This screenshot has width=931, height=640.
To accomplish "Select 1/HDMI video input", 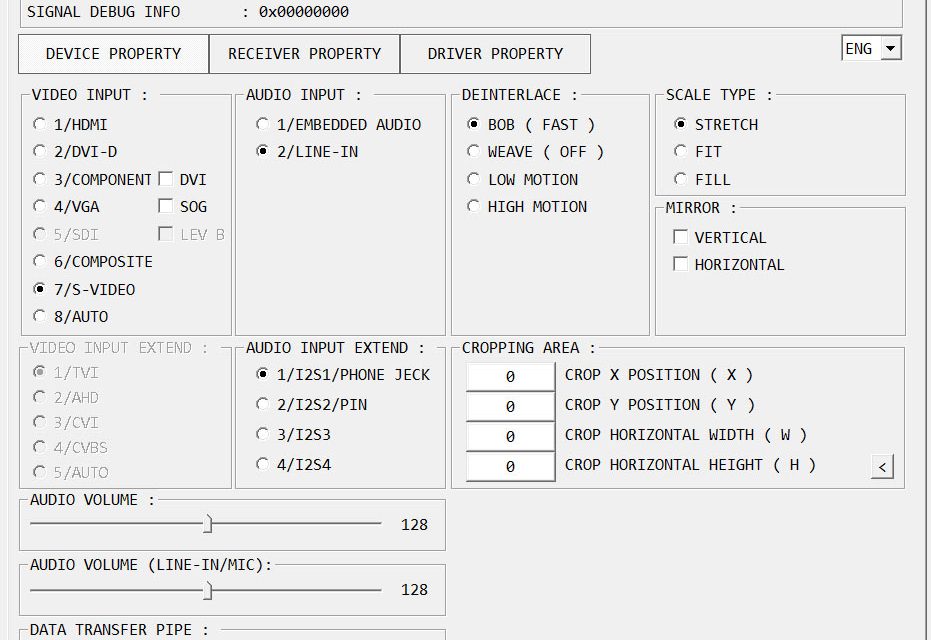I will [x=40, y=125].
